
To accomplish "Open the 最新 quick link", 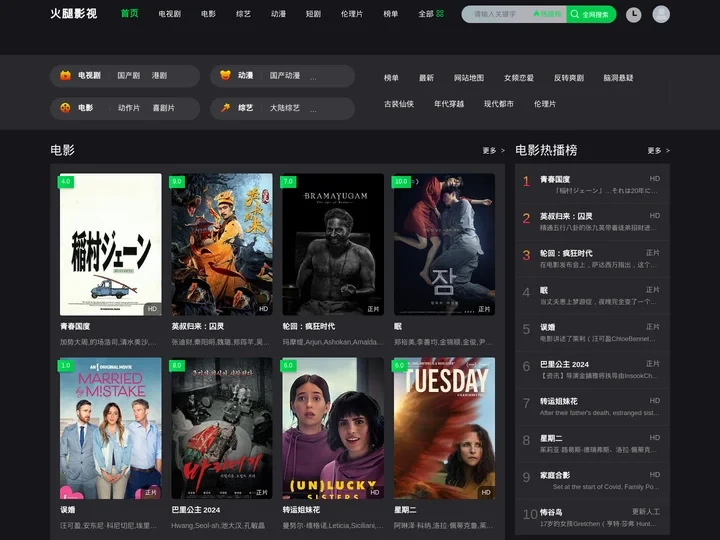I will coord(426,78).
